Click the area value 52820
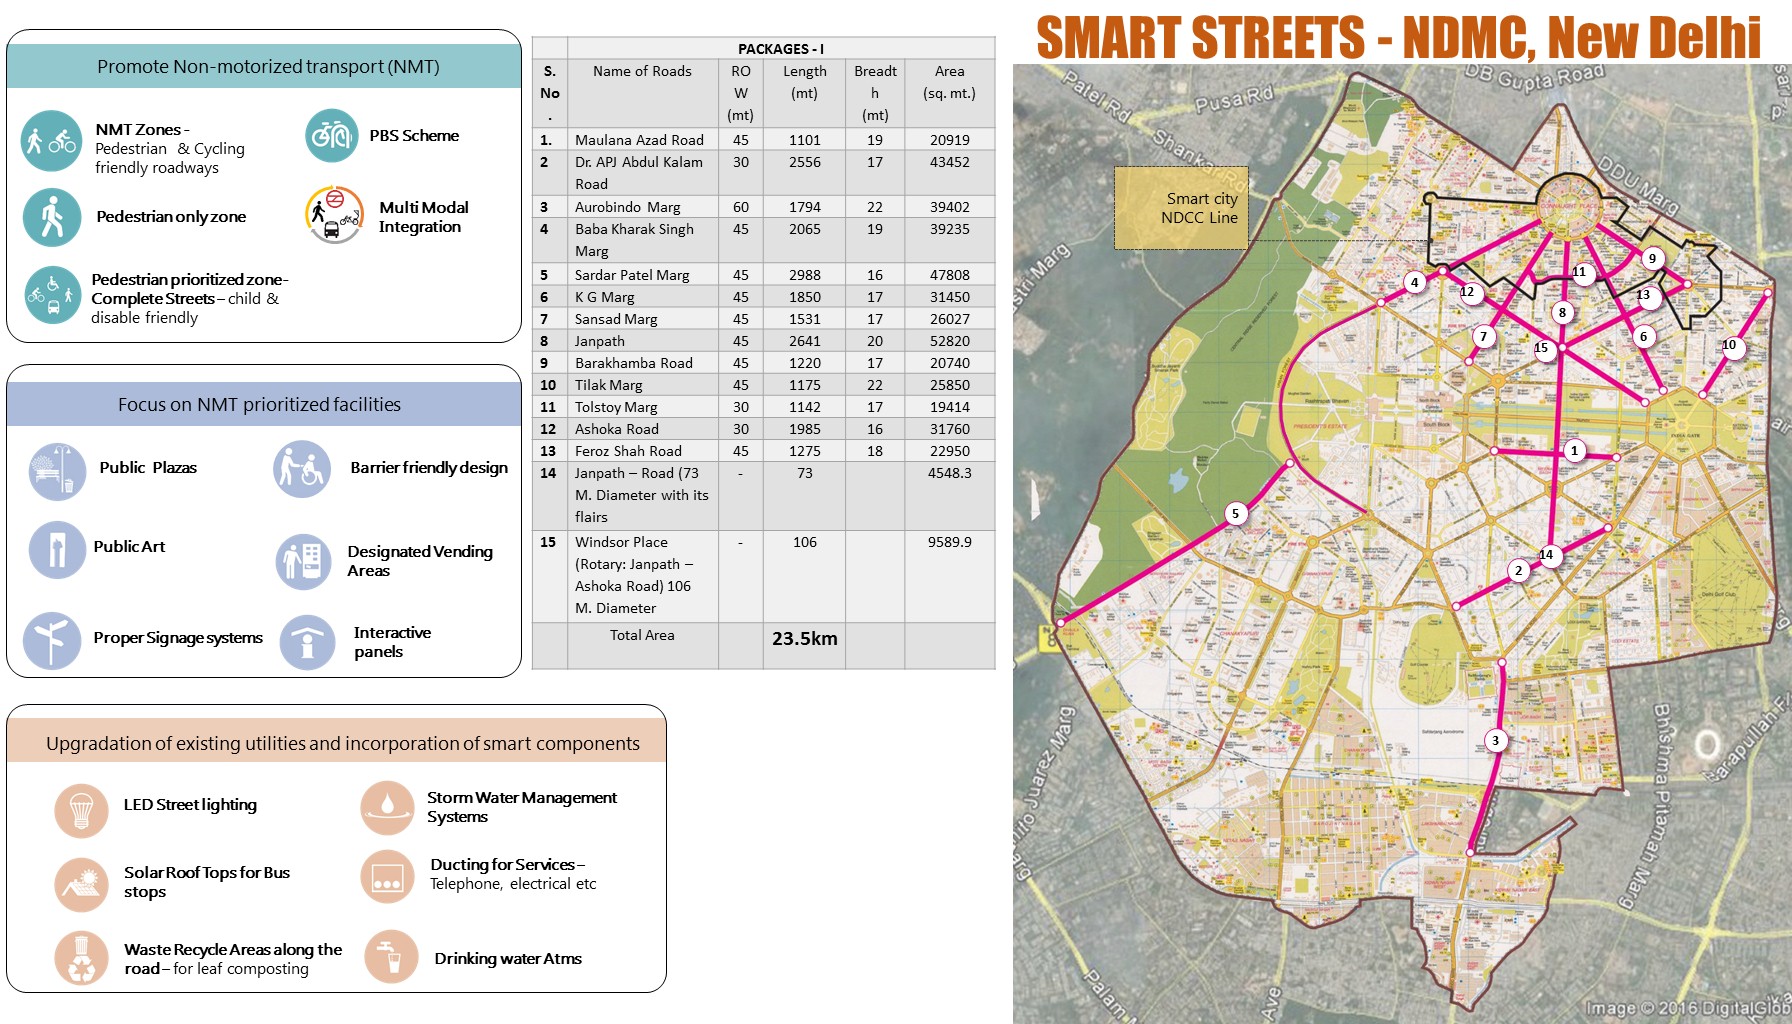 (950, 340)
